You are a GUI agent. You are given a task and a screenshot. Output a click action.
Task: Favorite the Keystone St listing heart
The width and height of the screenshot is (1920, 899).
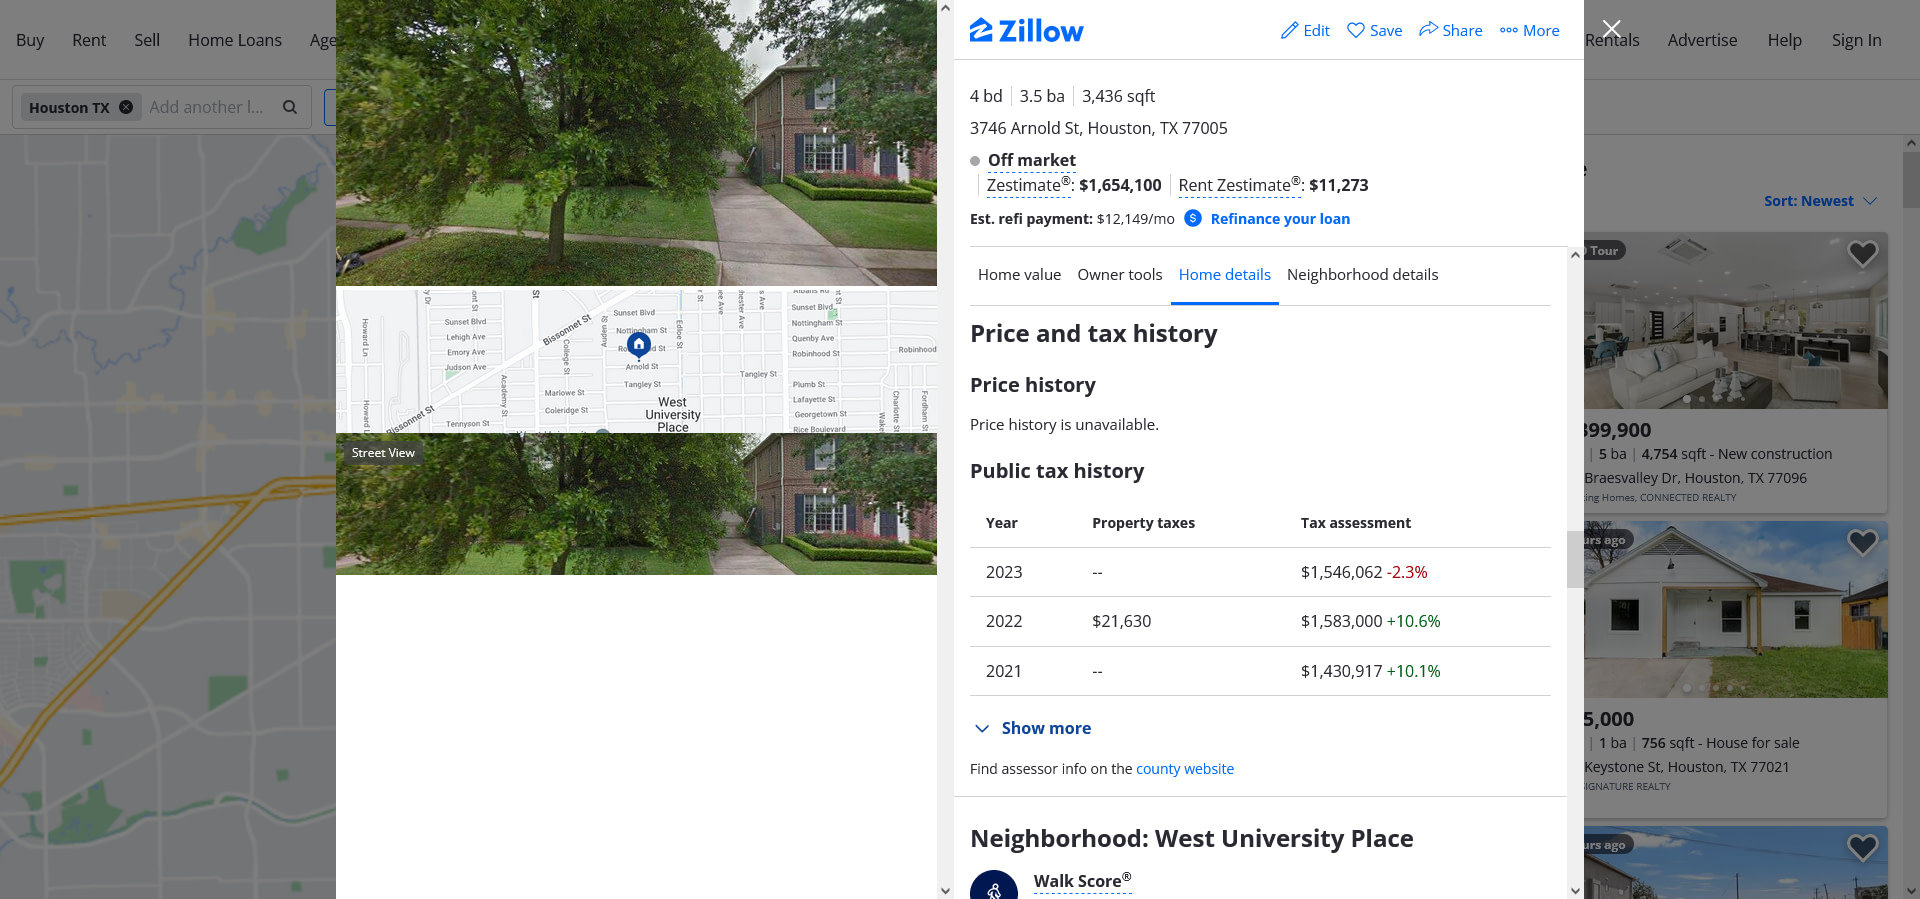pos(1862,543)
